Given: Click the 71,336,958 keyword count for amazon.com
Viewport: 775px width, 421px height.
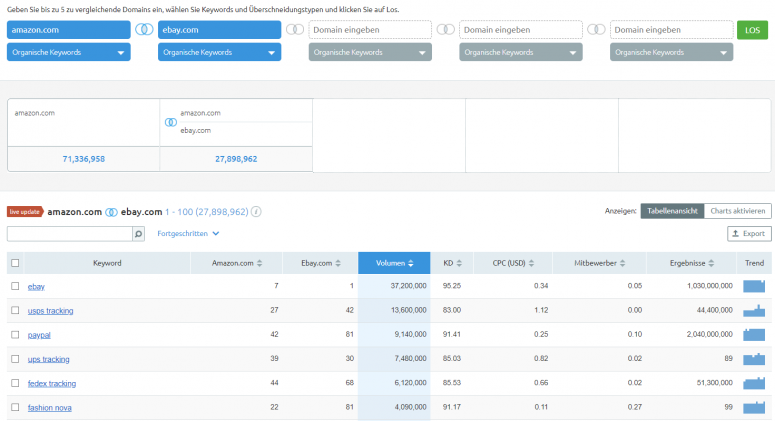Looking at the screenshot, I should (84, 159).
